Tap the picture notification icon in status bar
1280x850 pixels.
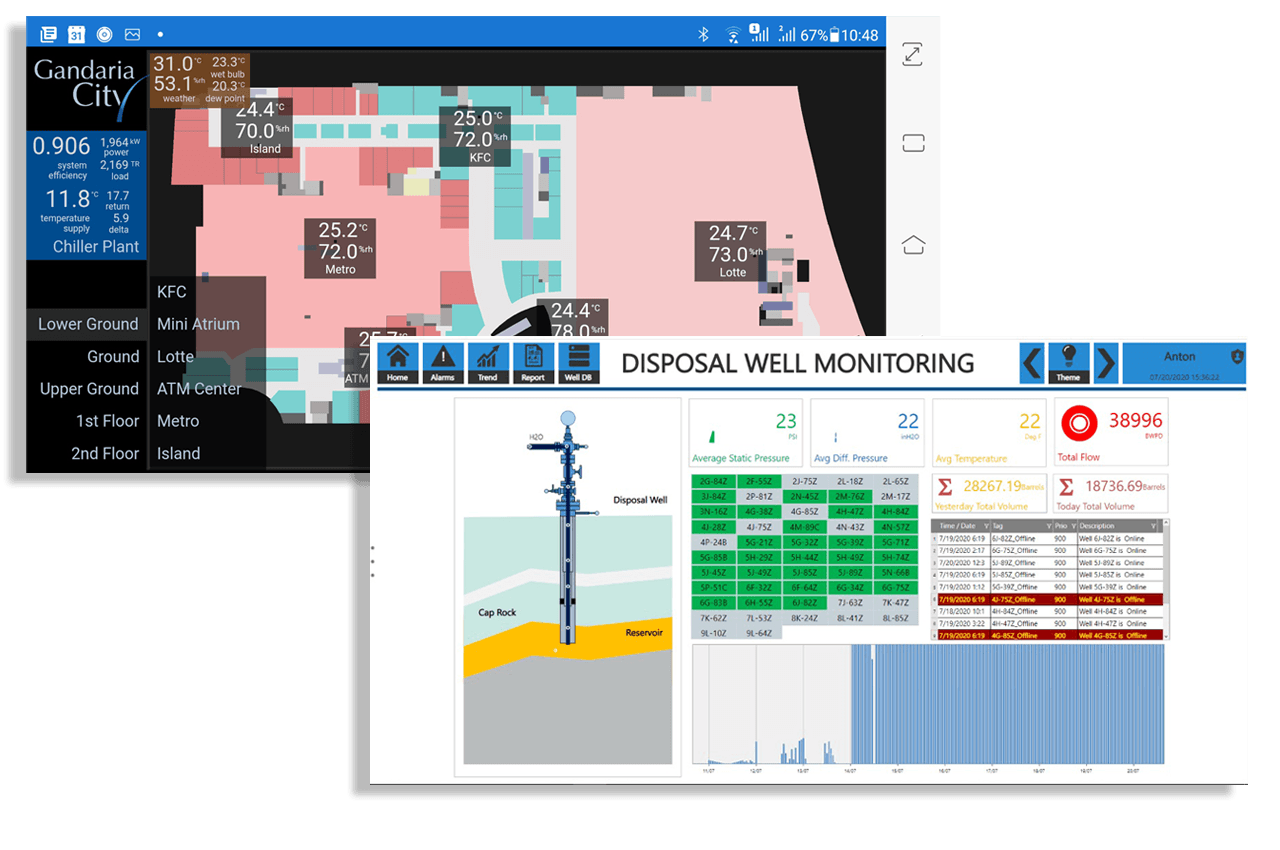[x=132, y=35]
